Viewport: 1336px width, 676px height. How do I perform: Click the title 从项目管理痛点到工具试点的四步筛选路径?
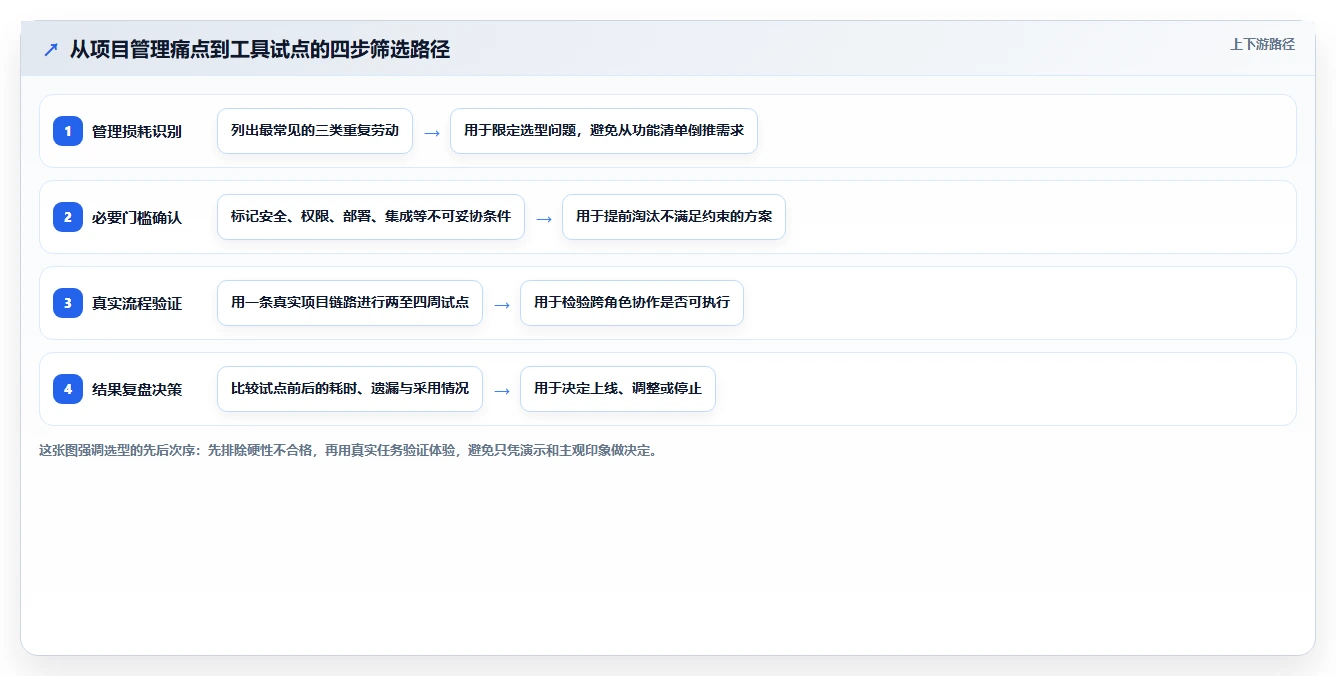pyautogui.click(x=260, y=49)
